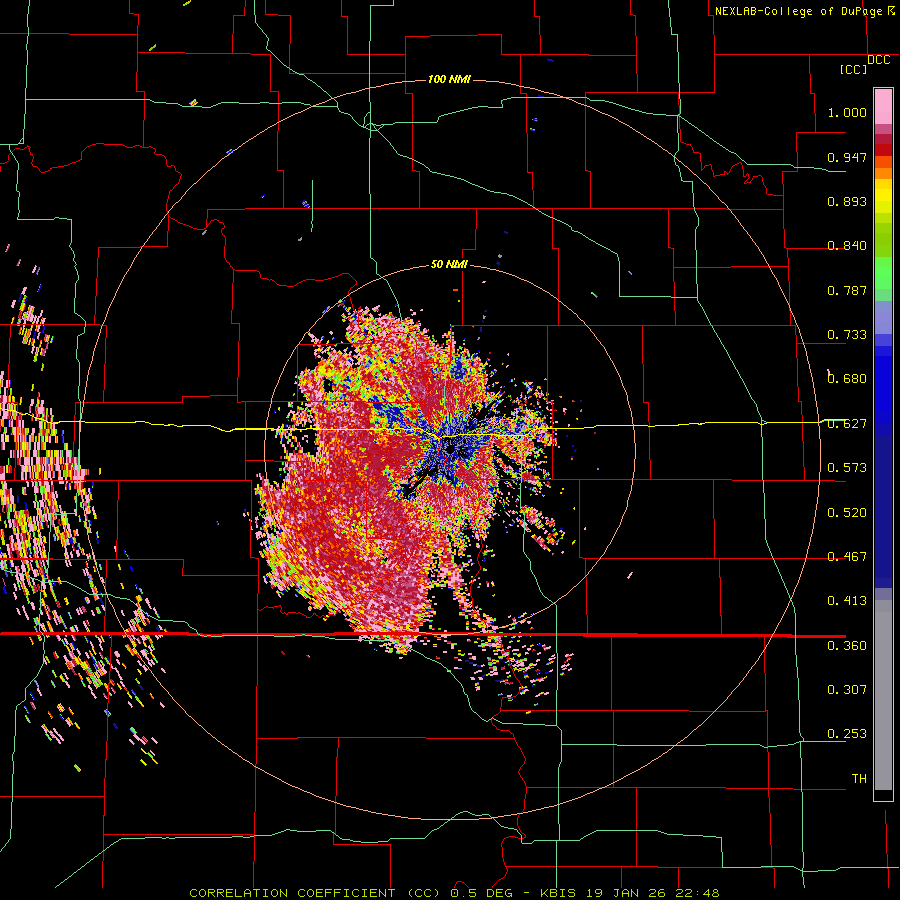This screenshot has width=900, height=900.
Task: Click the 100 NMI range ring label
Action: pyautogui.click(x=449, y=79)
